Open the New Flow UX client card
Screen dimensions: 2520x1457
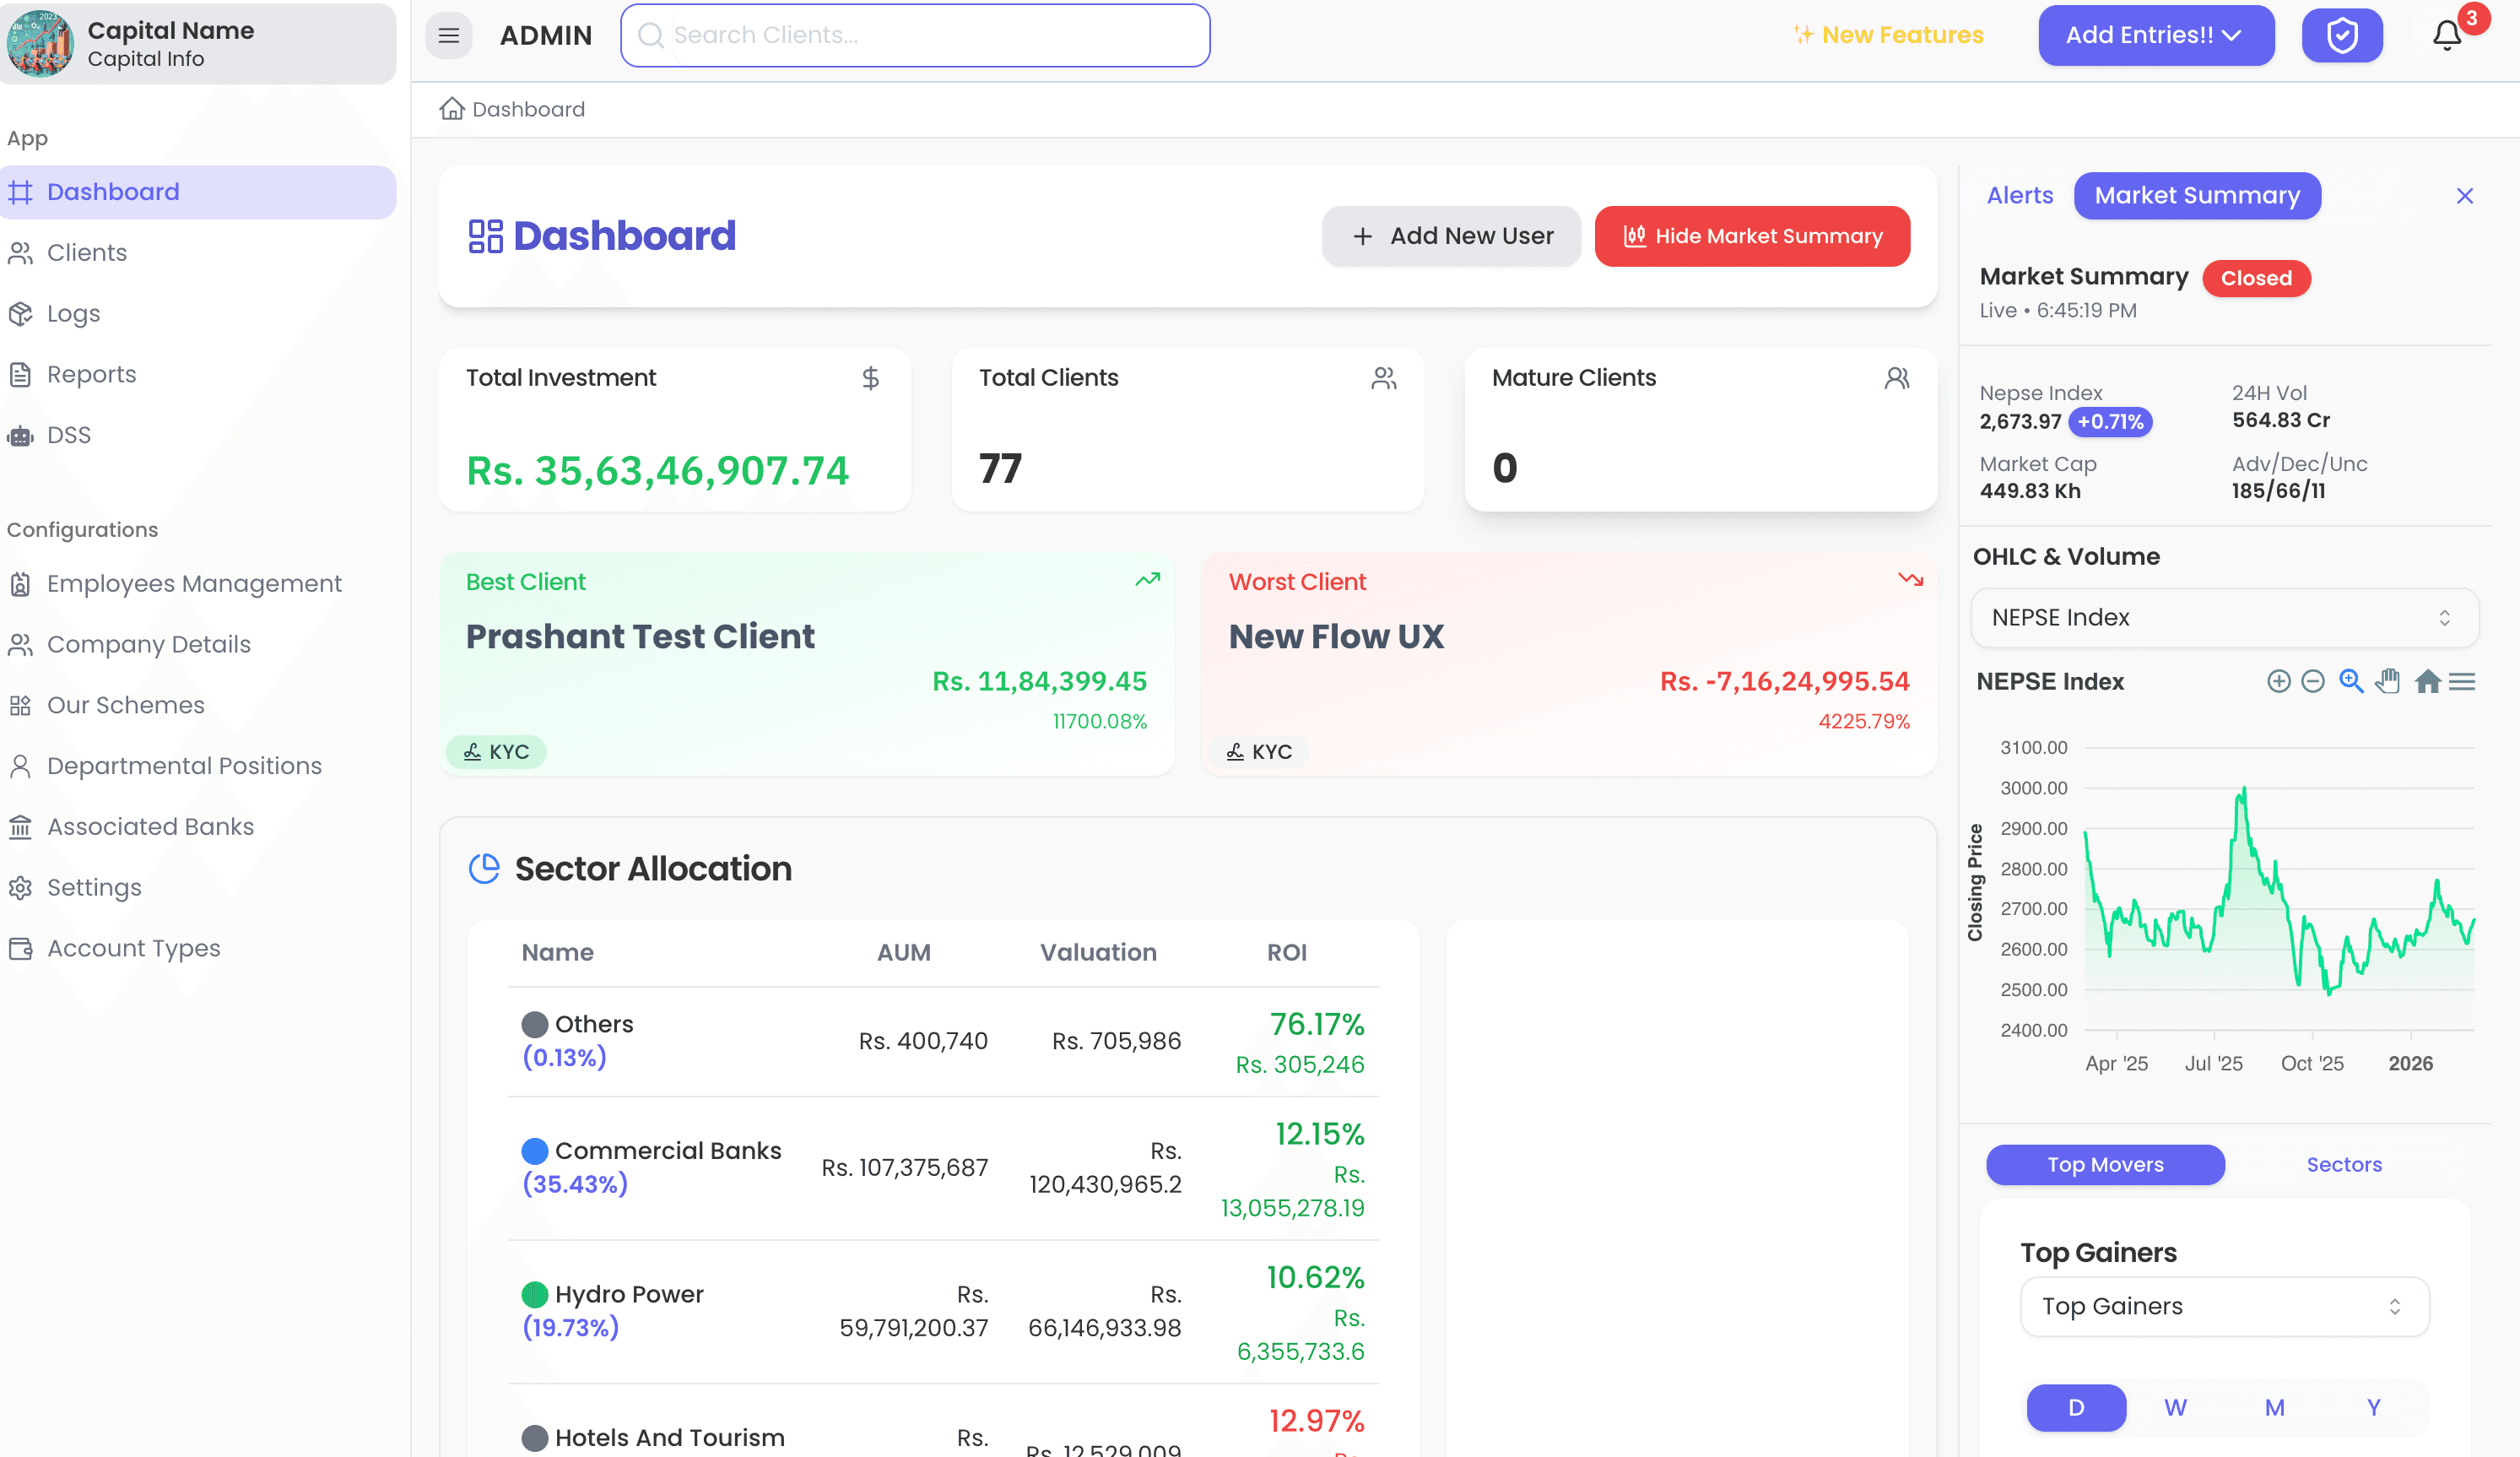coord(1569,664)
